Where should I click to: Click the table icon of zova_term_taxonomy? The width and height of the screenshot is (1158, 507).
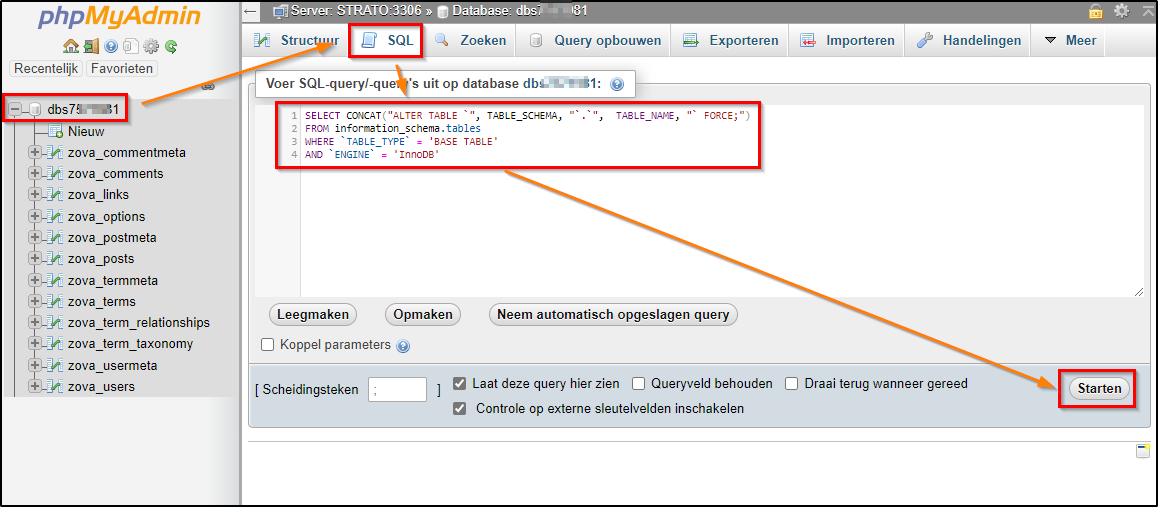pyautogui.click(x=55, y=344)
